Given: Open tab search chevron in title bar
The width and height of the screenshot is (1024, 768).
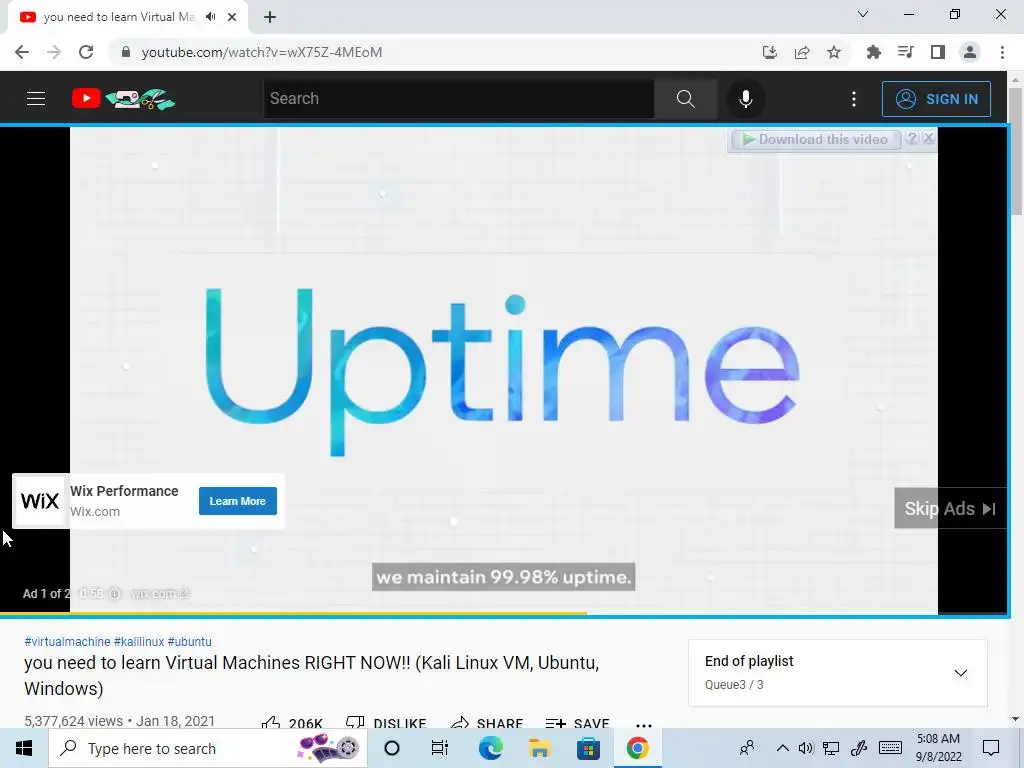Looking at the screenshot, I should pyautogui.click(x=863, y=14).
